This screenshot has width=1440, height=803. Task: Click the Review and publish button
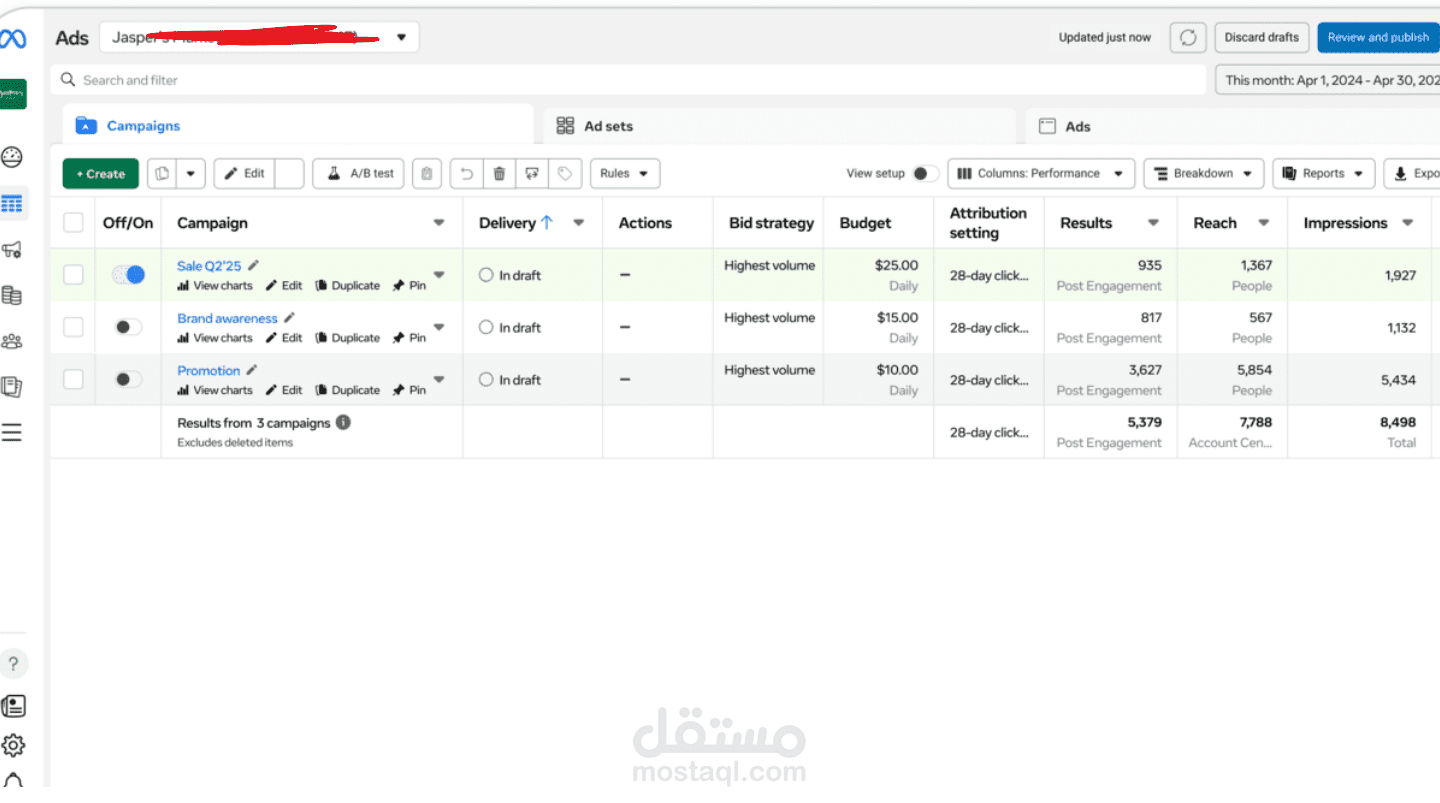[1378, 37]
